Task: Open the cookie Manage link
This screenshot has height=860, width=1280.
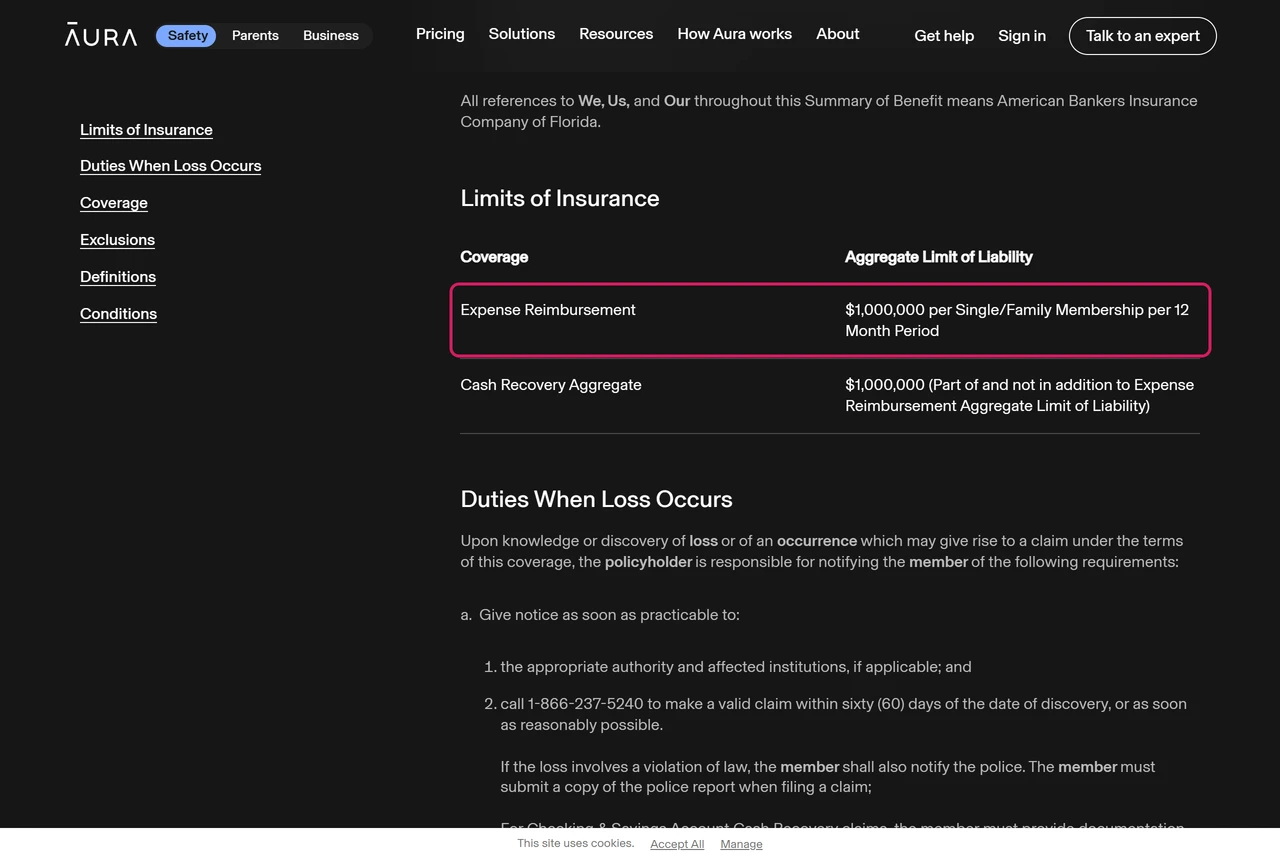Action: 741,844
